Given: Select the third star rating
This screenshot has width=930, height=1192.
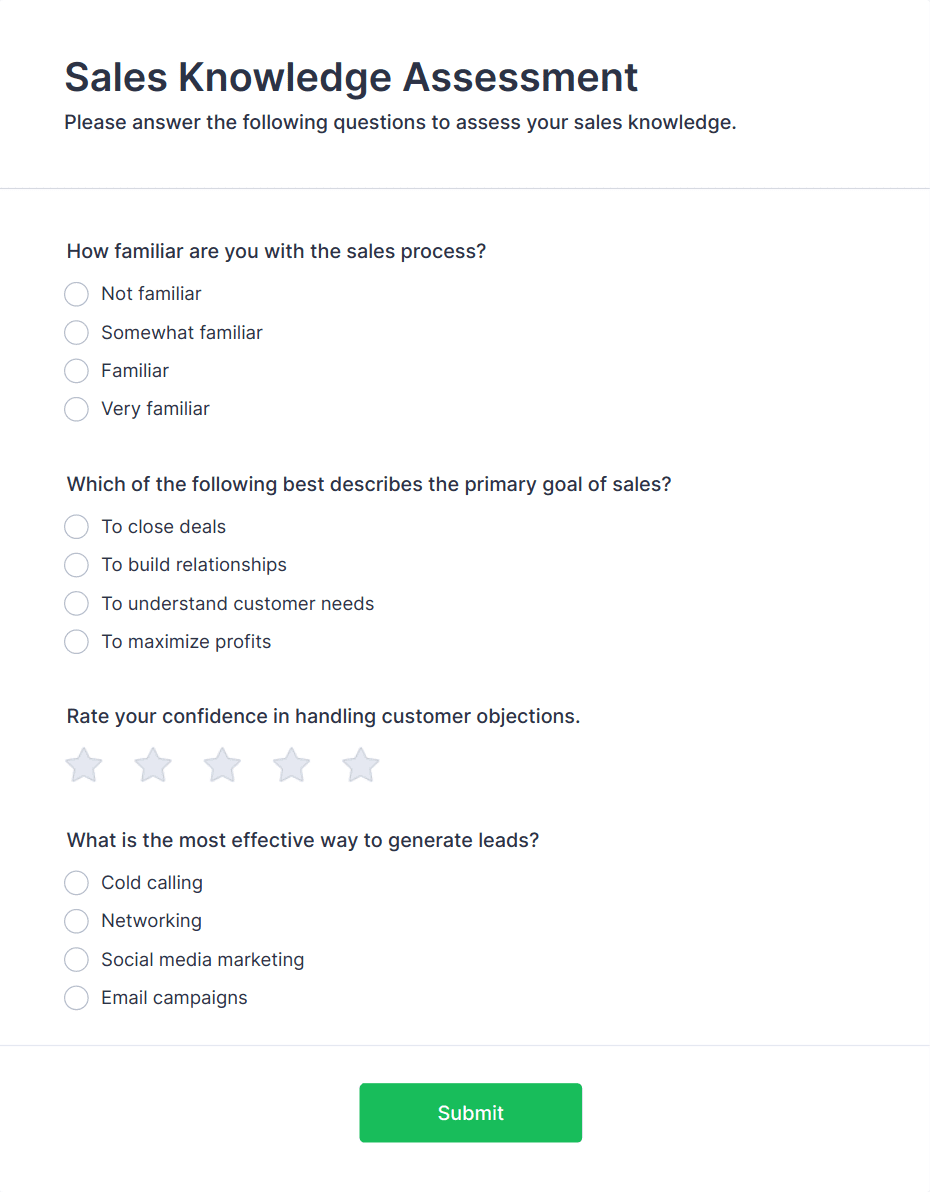Looking at the screenshot, I should [x=222, y=766].
